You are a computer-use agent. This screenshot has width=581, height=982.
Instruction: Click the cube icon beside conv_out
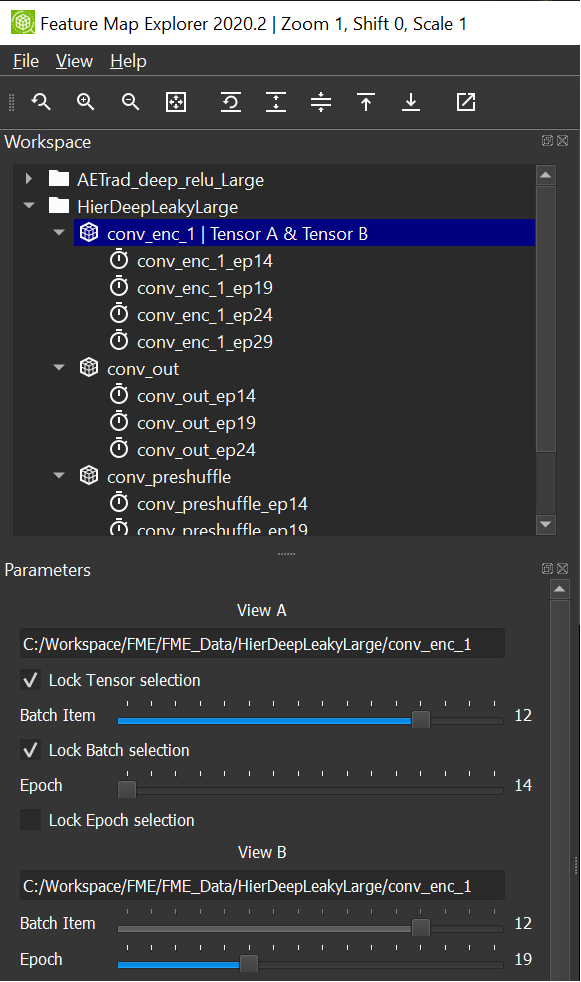[x=89, y=367]
